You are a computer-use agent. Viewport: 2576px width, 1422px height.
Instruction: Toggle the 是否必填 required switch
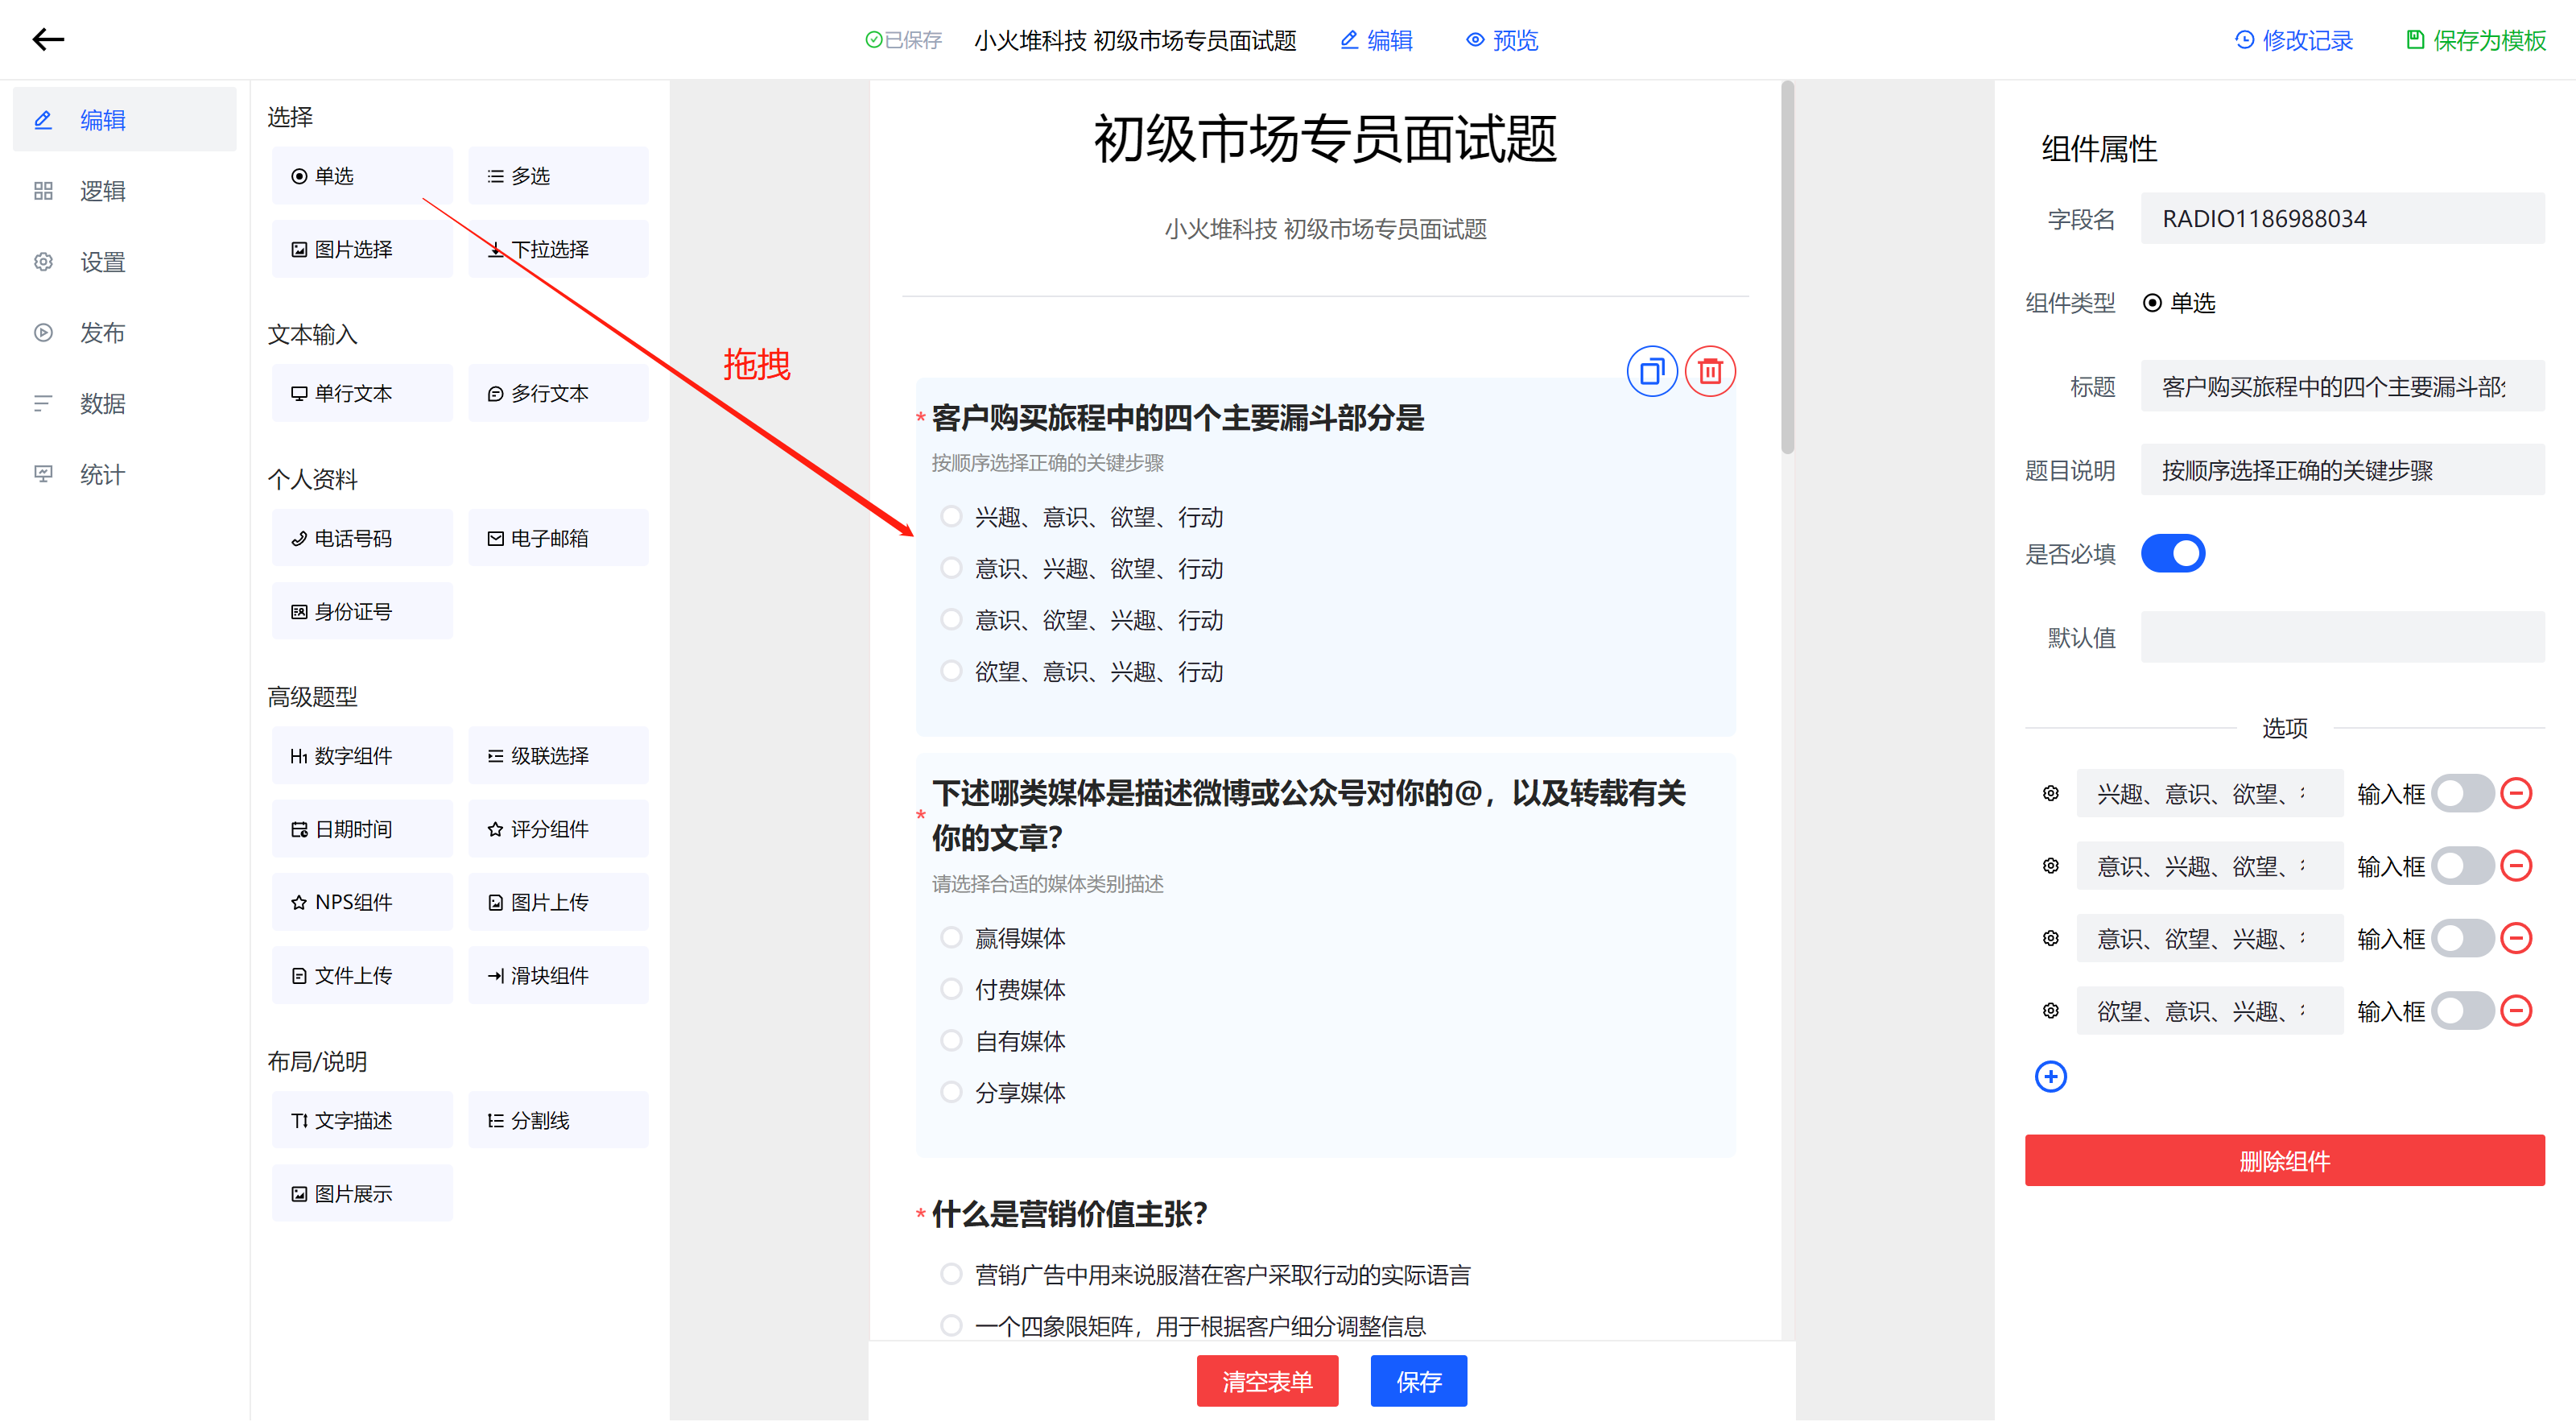pos(2172,553)
